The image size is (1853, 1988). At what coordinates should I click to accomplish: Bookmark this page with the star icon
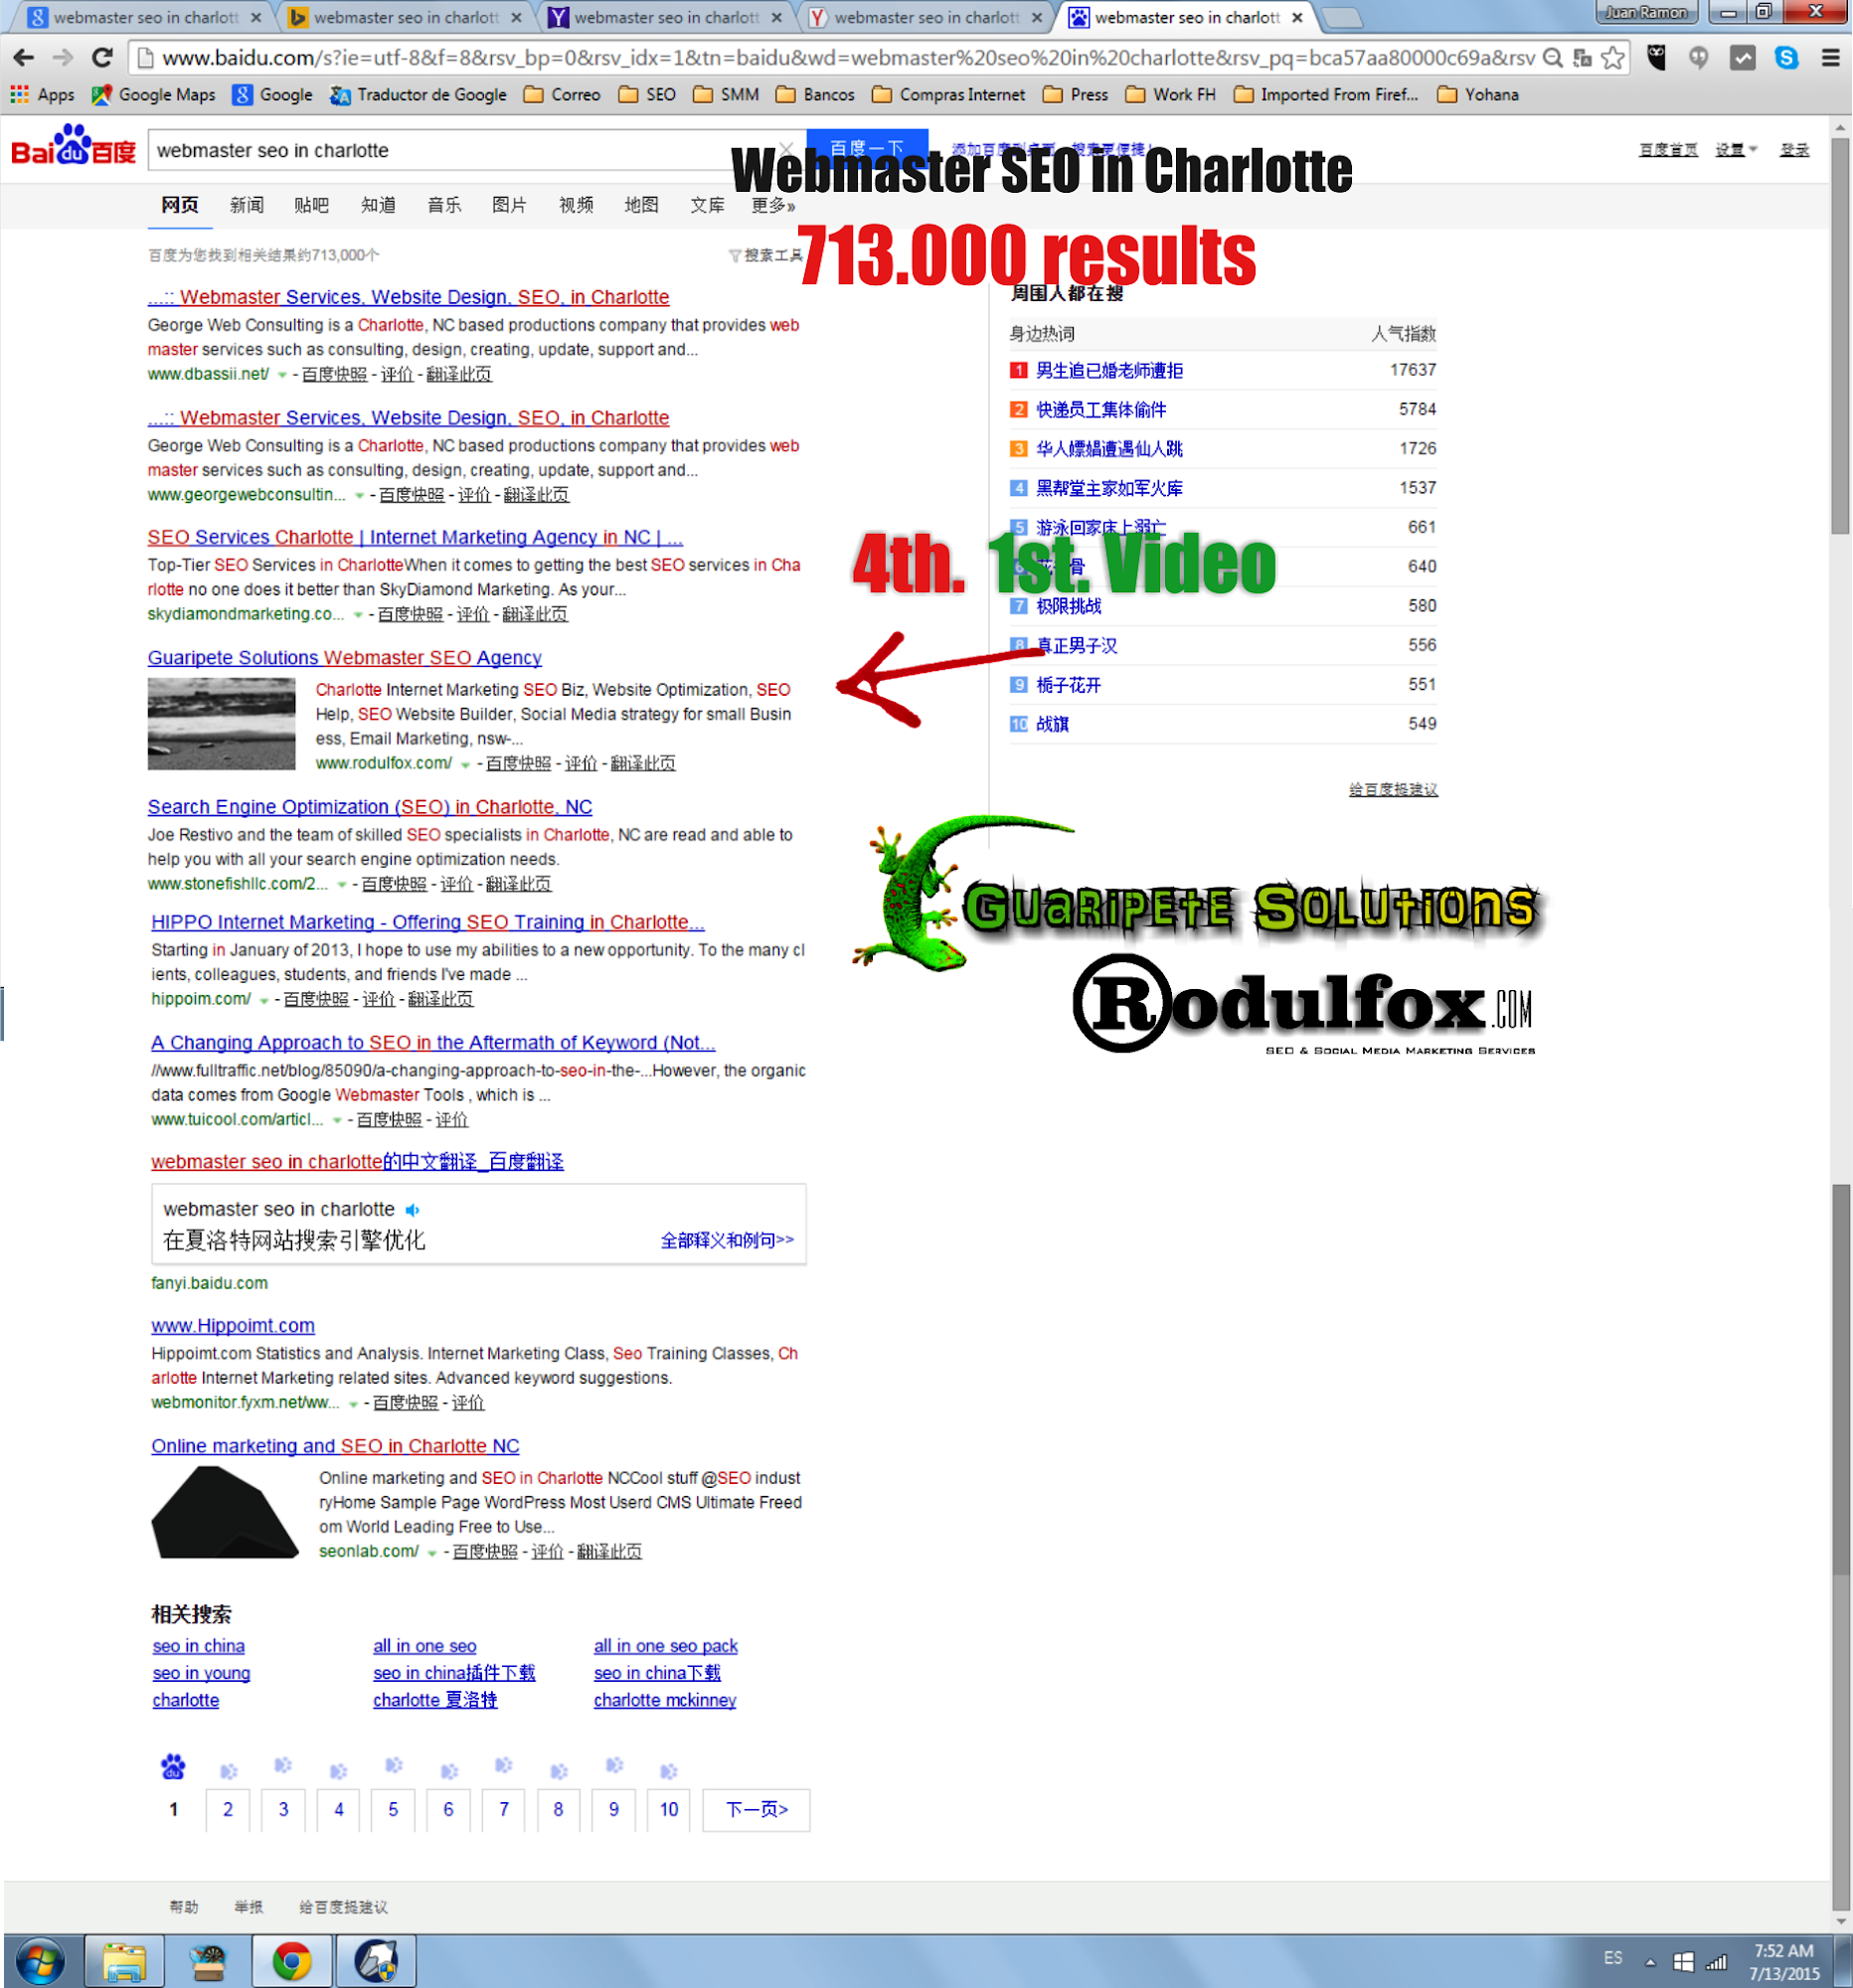pyautogui.click(x=1612, y=58)
